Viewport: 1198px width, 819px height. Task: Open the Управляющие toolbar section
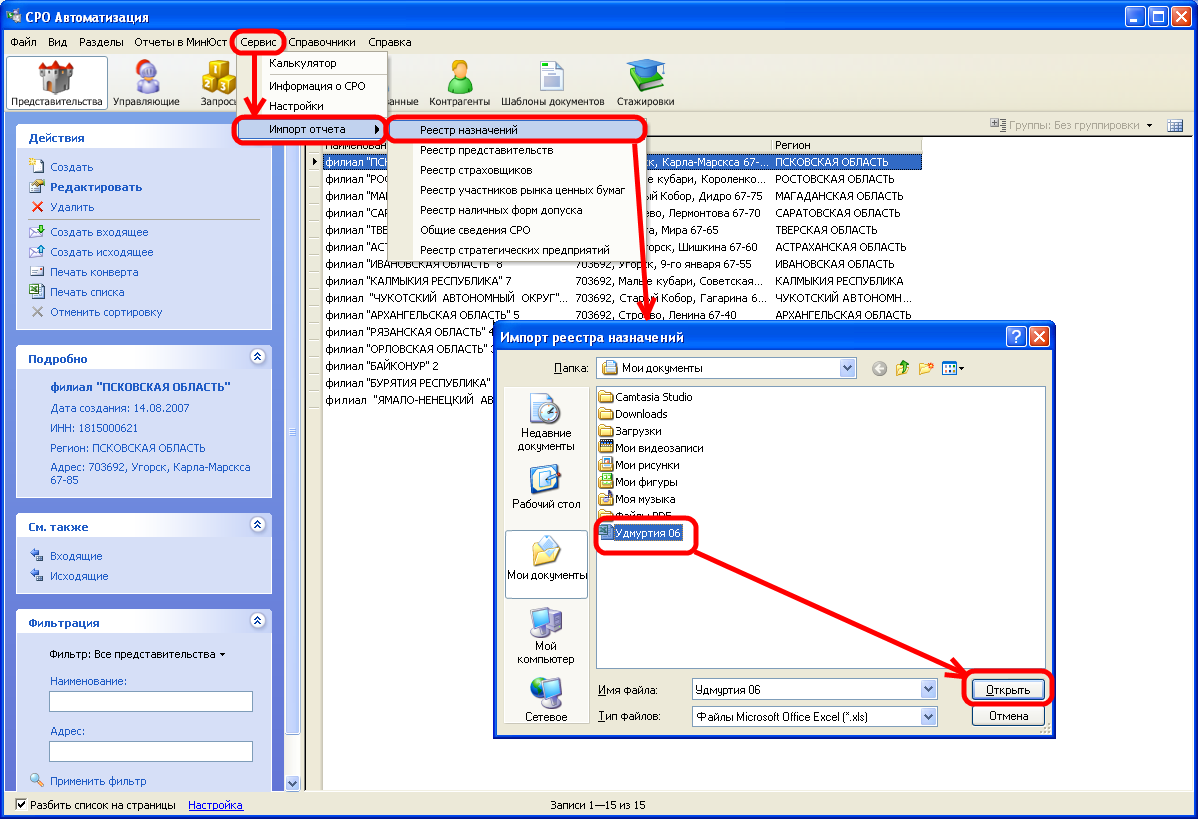point(146,83)
